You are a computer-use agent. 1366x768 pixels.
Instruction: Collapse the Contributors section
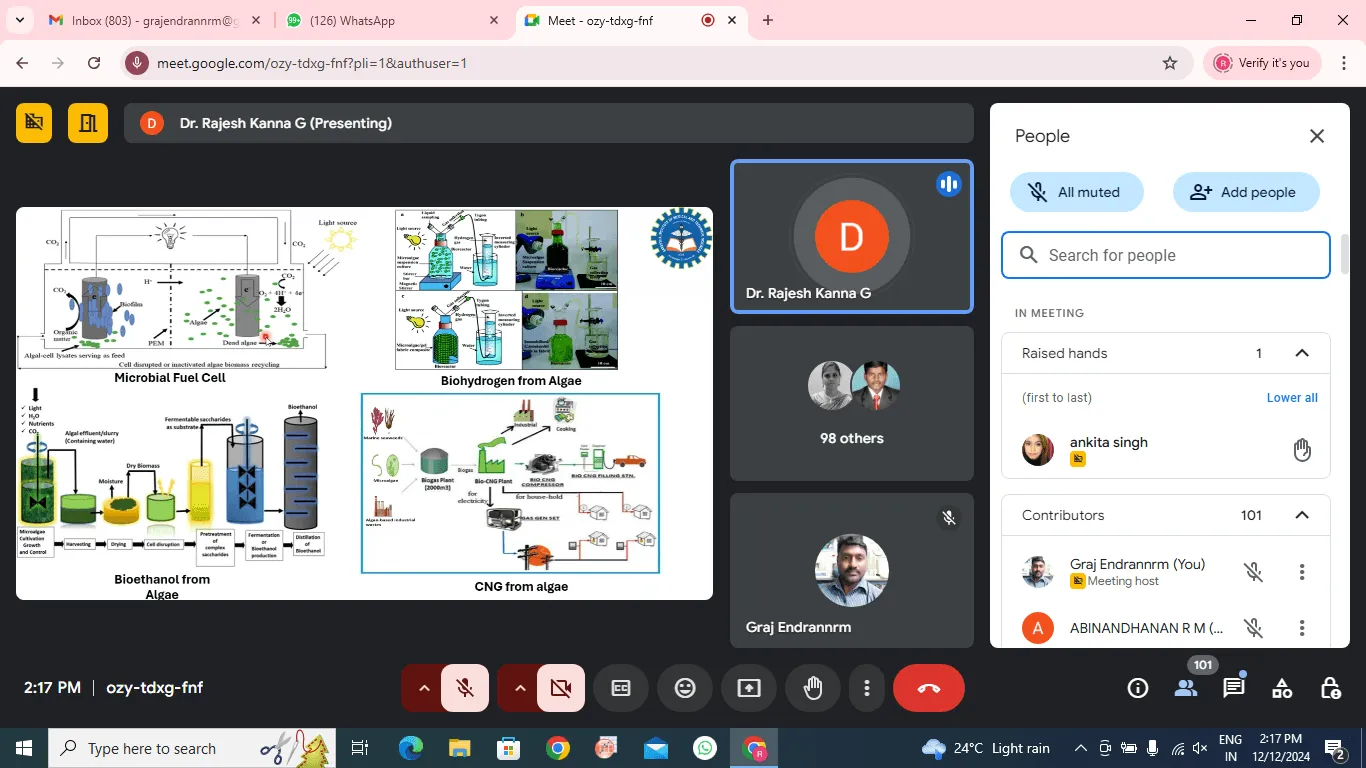(x=1302, y=515)
